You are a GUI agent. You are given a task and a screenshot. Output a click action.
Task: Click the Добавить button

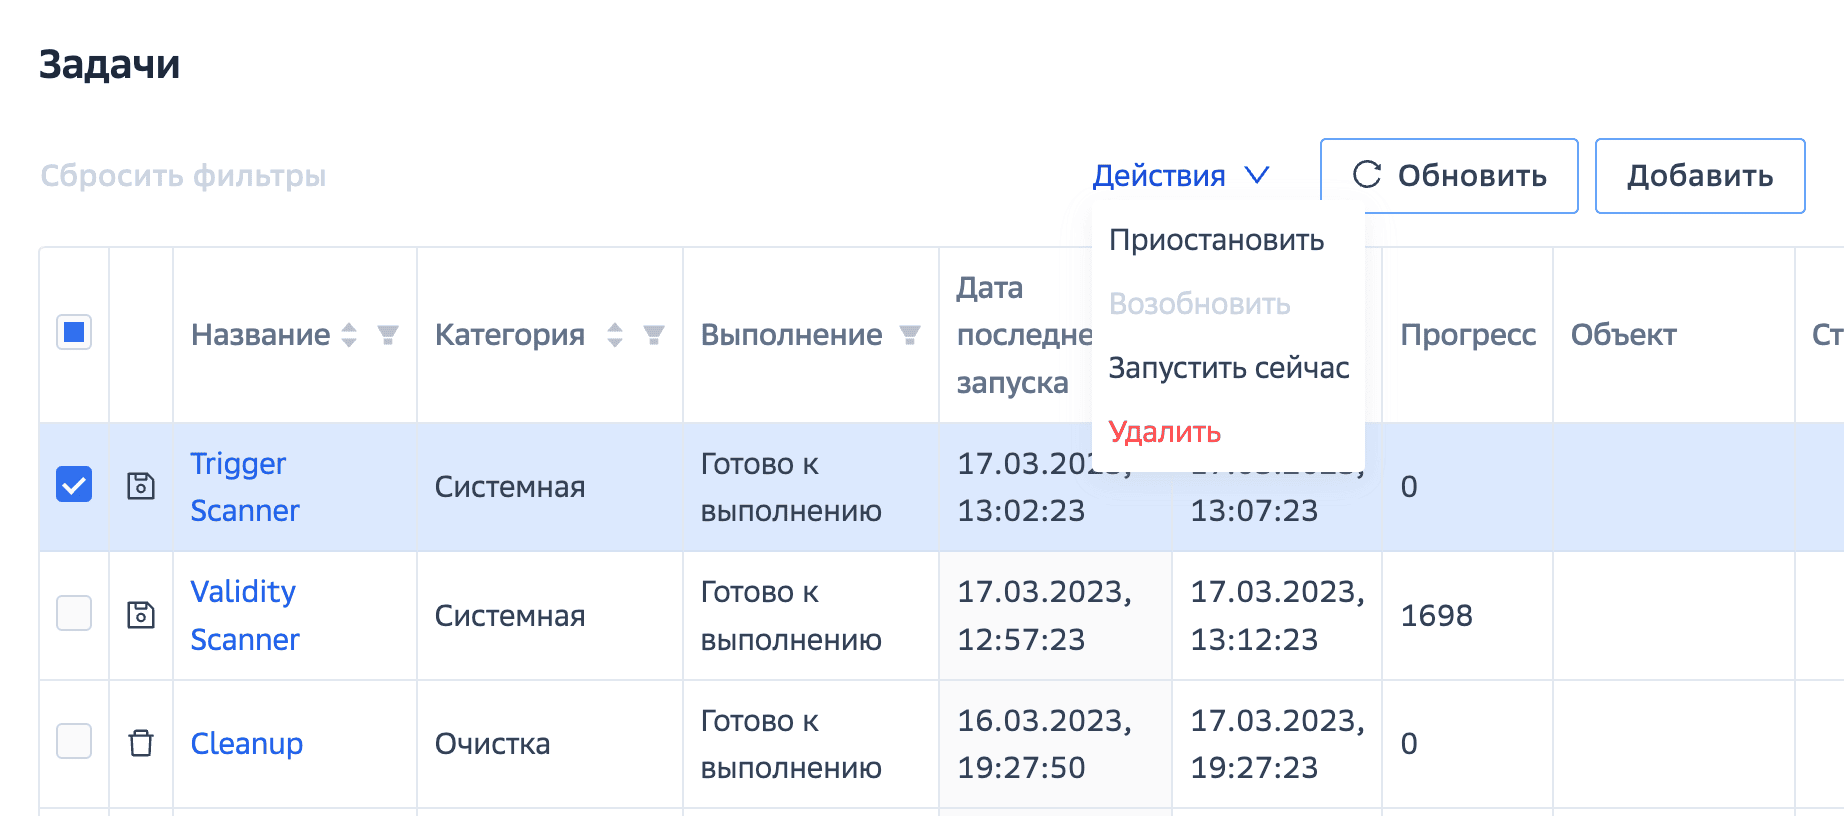click(x=1699, y=176)
